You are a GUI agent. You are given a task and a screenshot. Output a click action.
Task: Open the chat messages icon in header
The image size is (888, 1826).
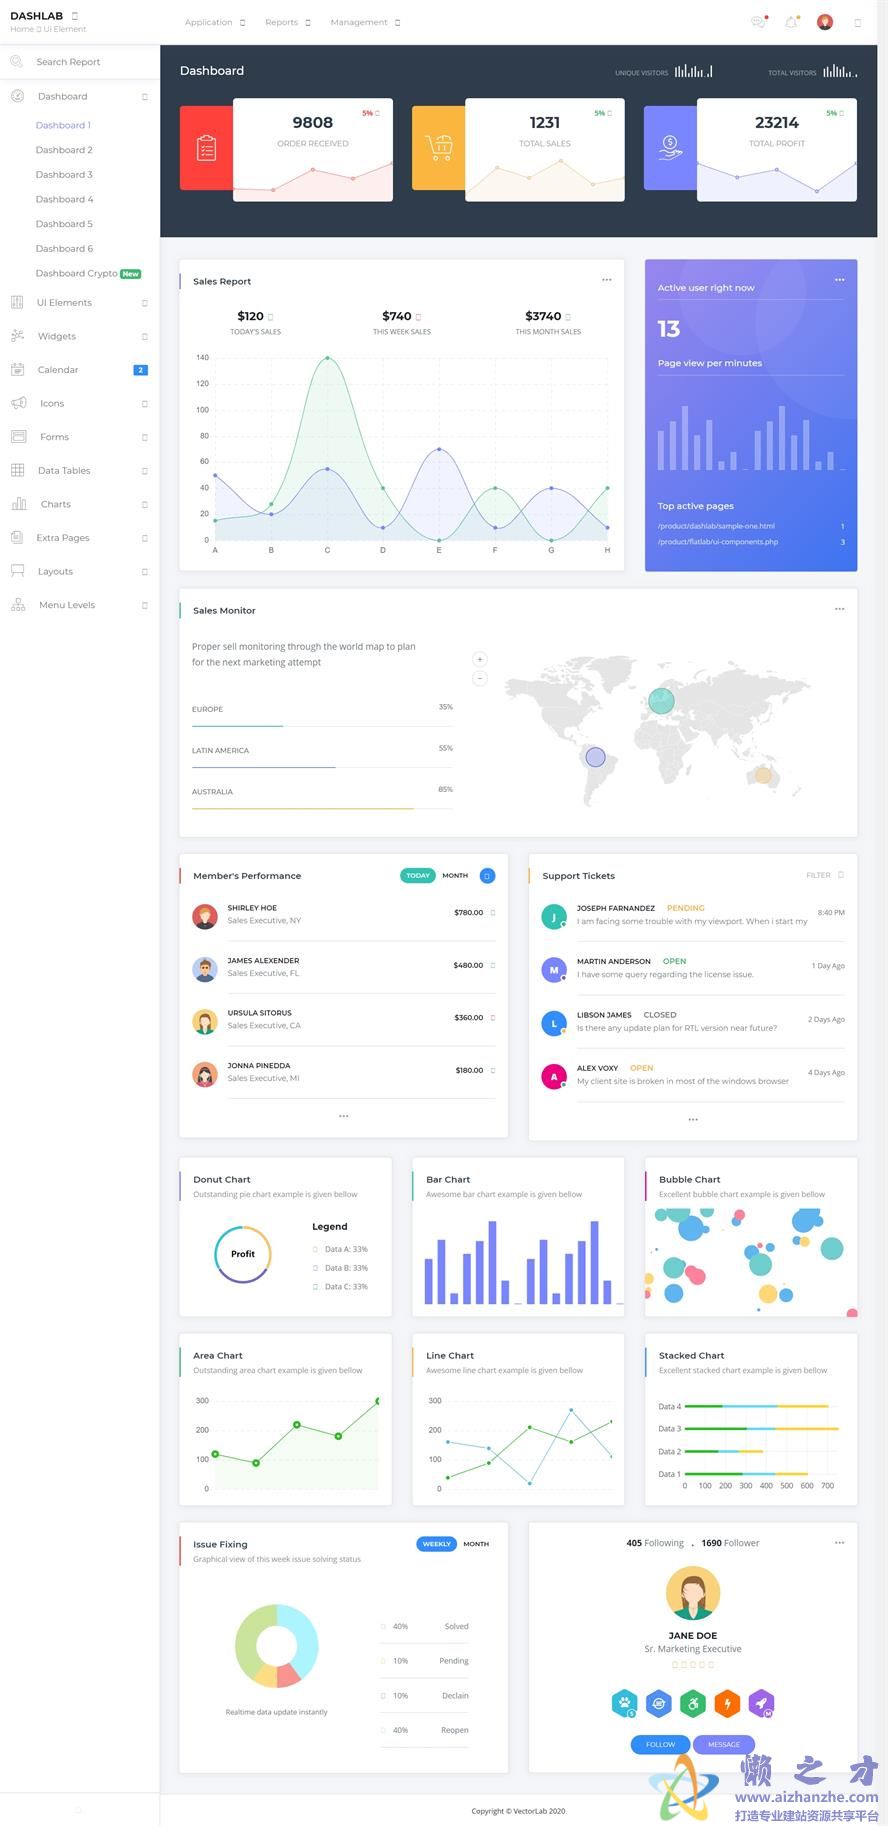pos(759,22)
